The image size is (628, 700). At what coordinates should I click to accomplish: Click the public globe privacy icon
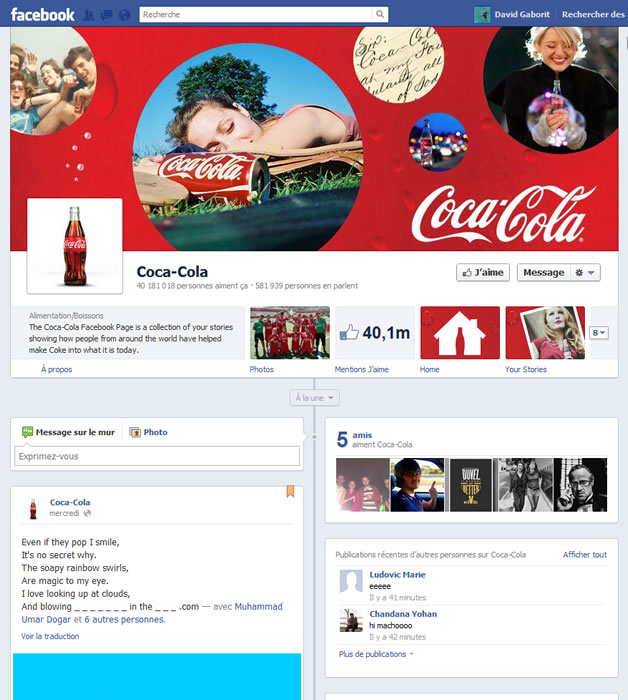click(87, 513)
